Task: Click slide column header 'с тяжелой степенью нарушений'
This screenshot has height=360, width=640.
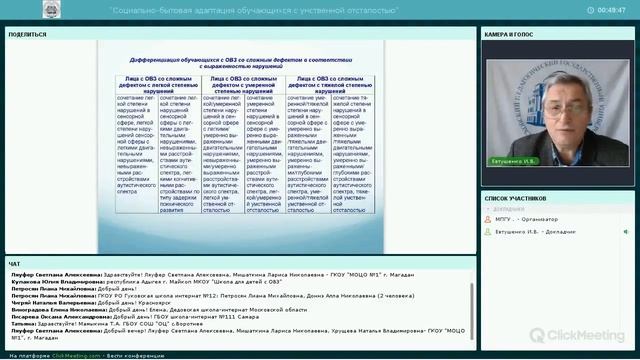Action: 330,85
